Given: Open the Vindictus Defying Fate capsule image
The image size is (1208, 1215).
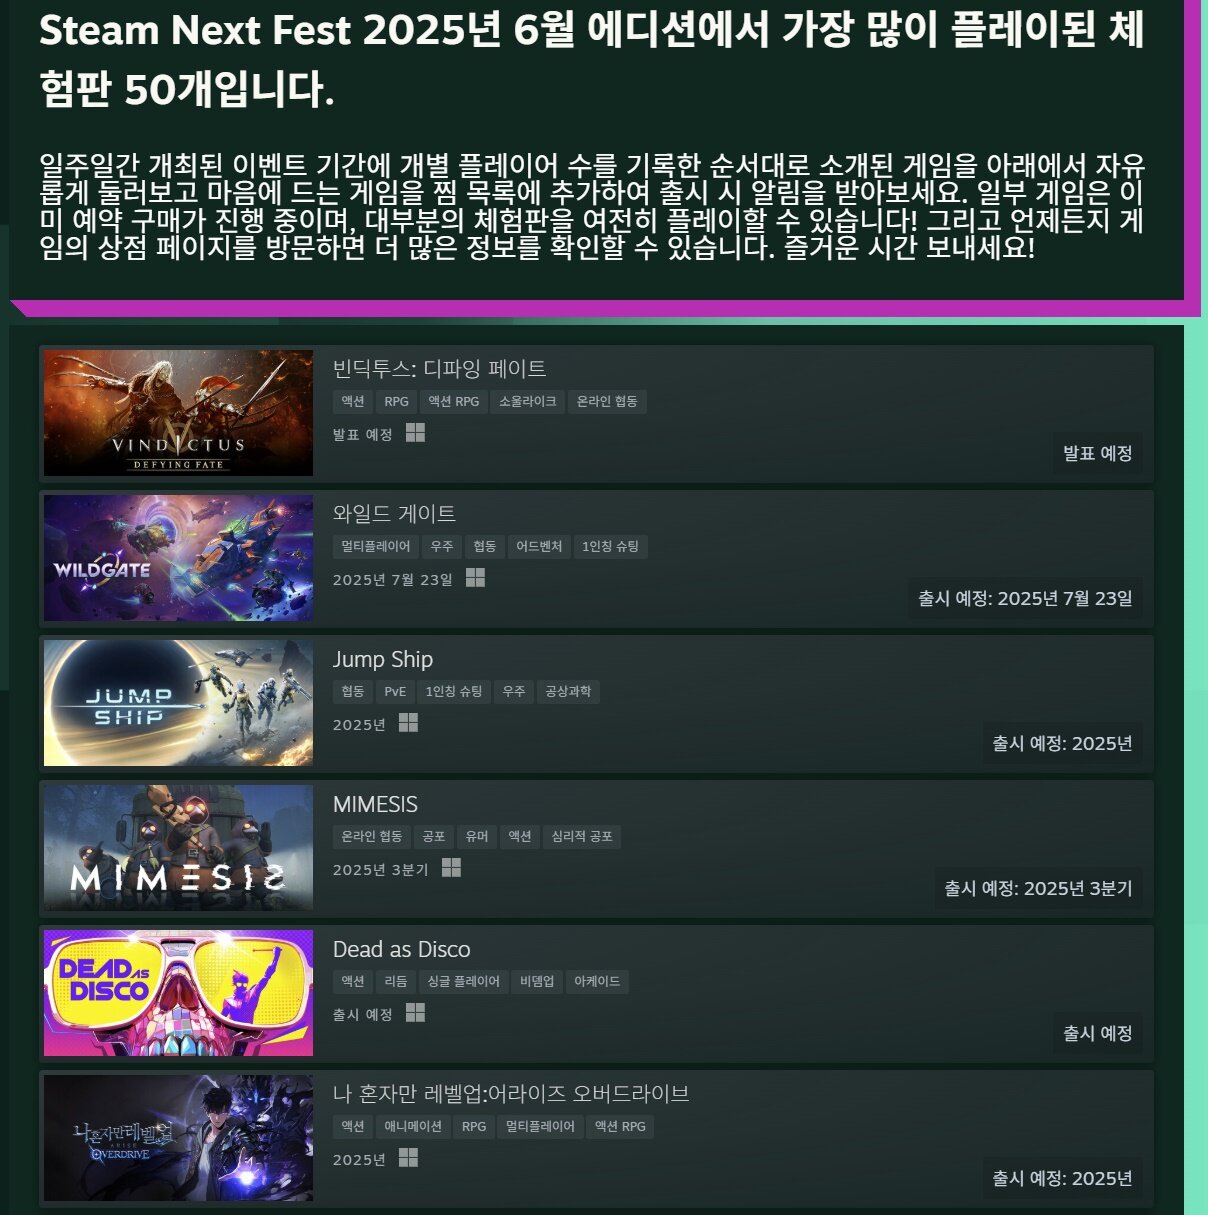Looking at the screenshot, I should 178,413.
